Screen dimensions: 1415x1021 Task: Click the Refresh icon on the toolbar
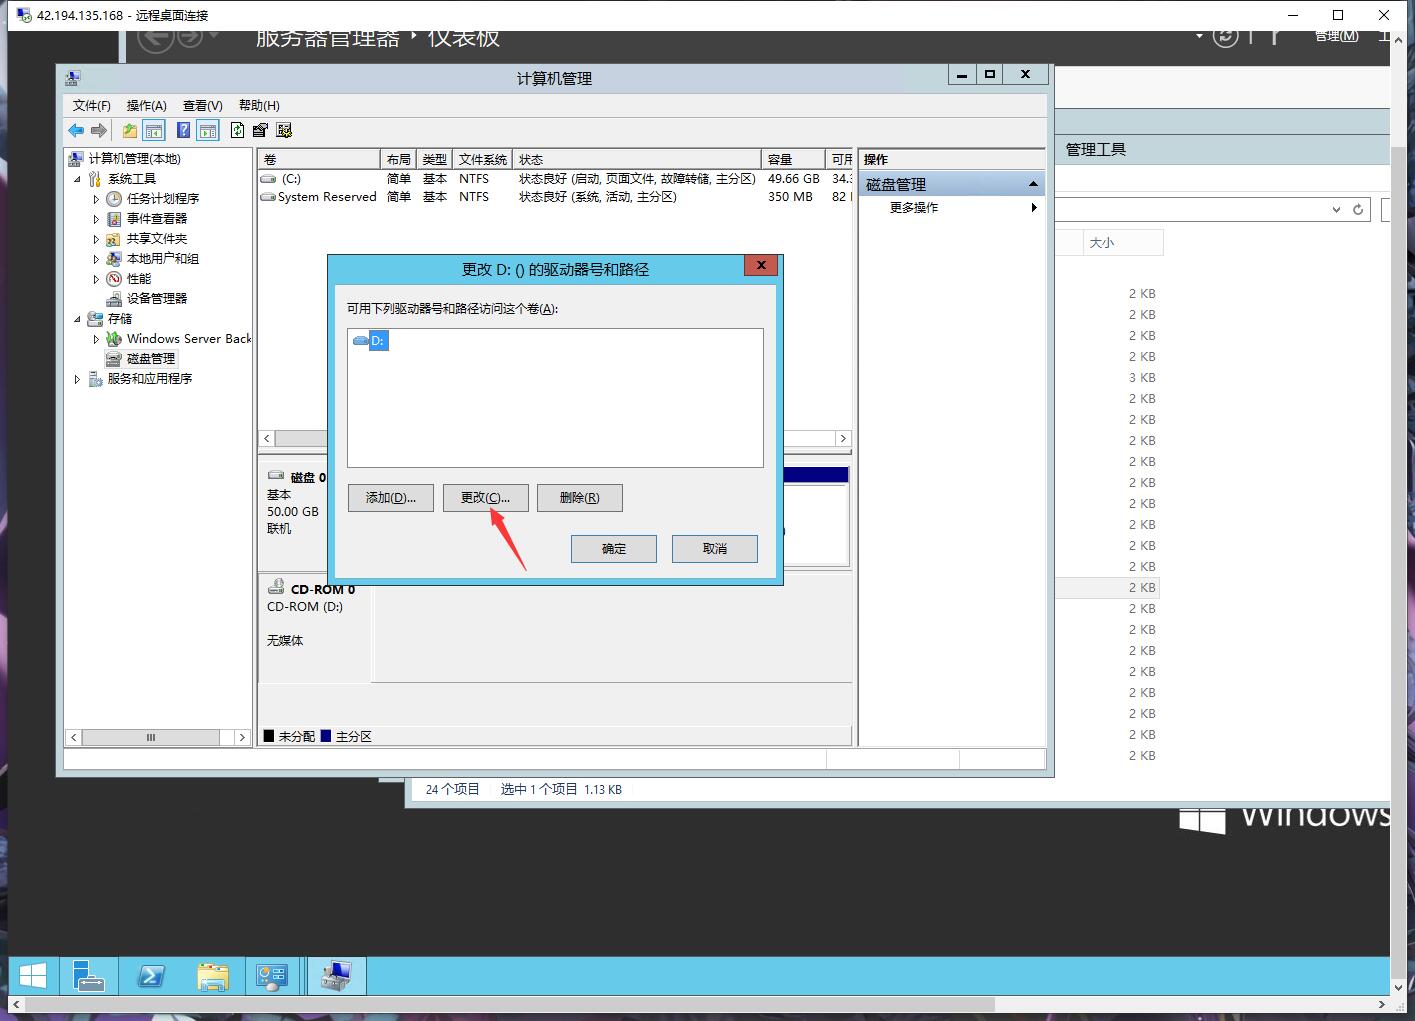tap(237, 130)
